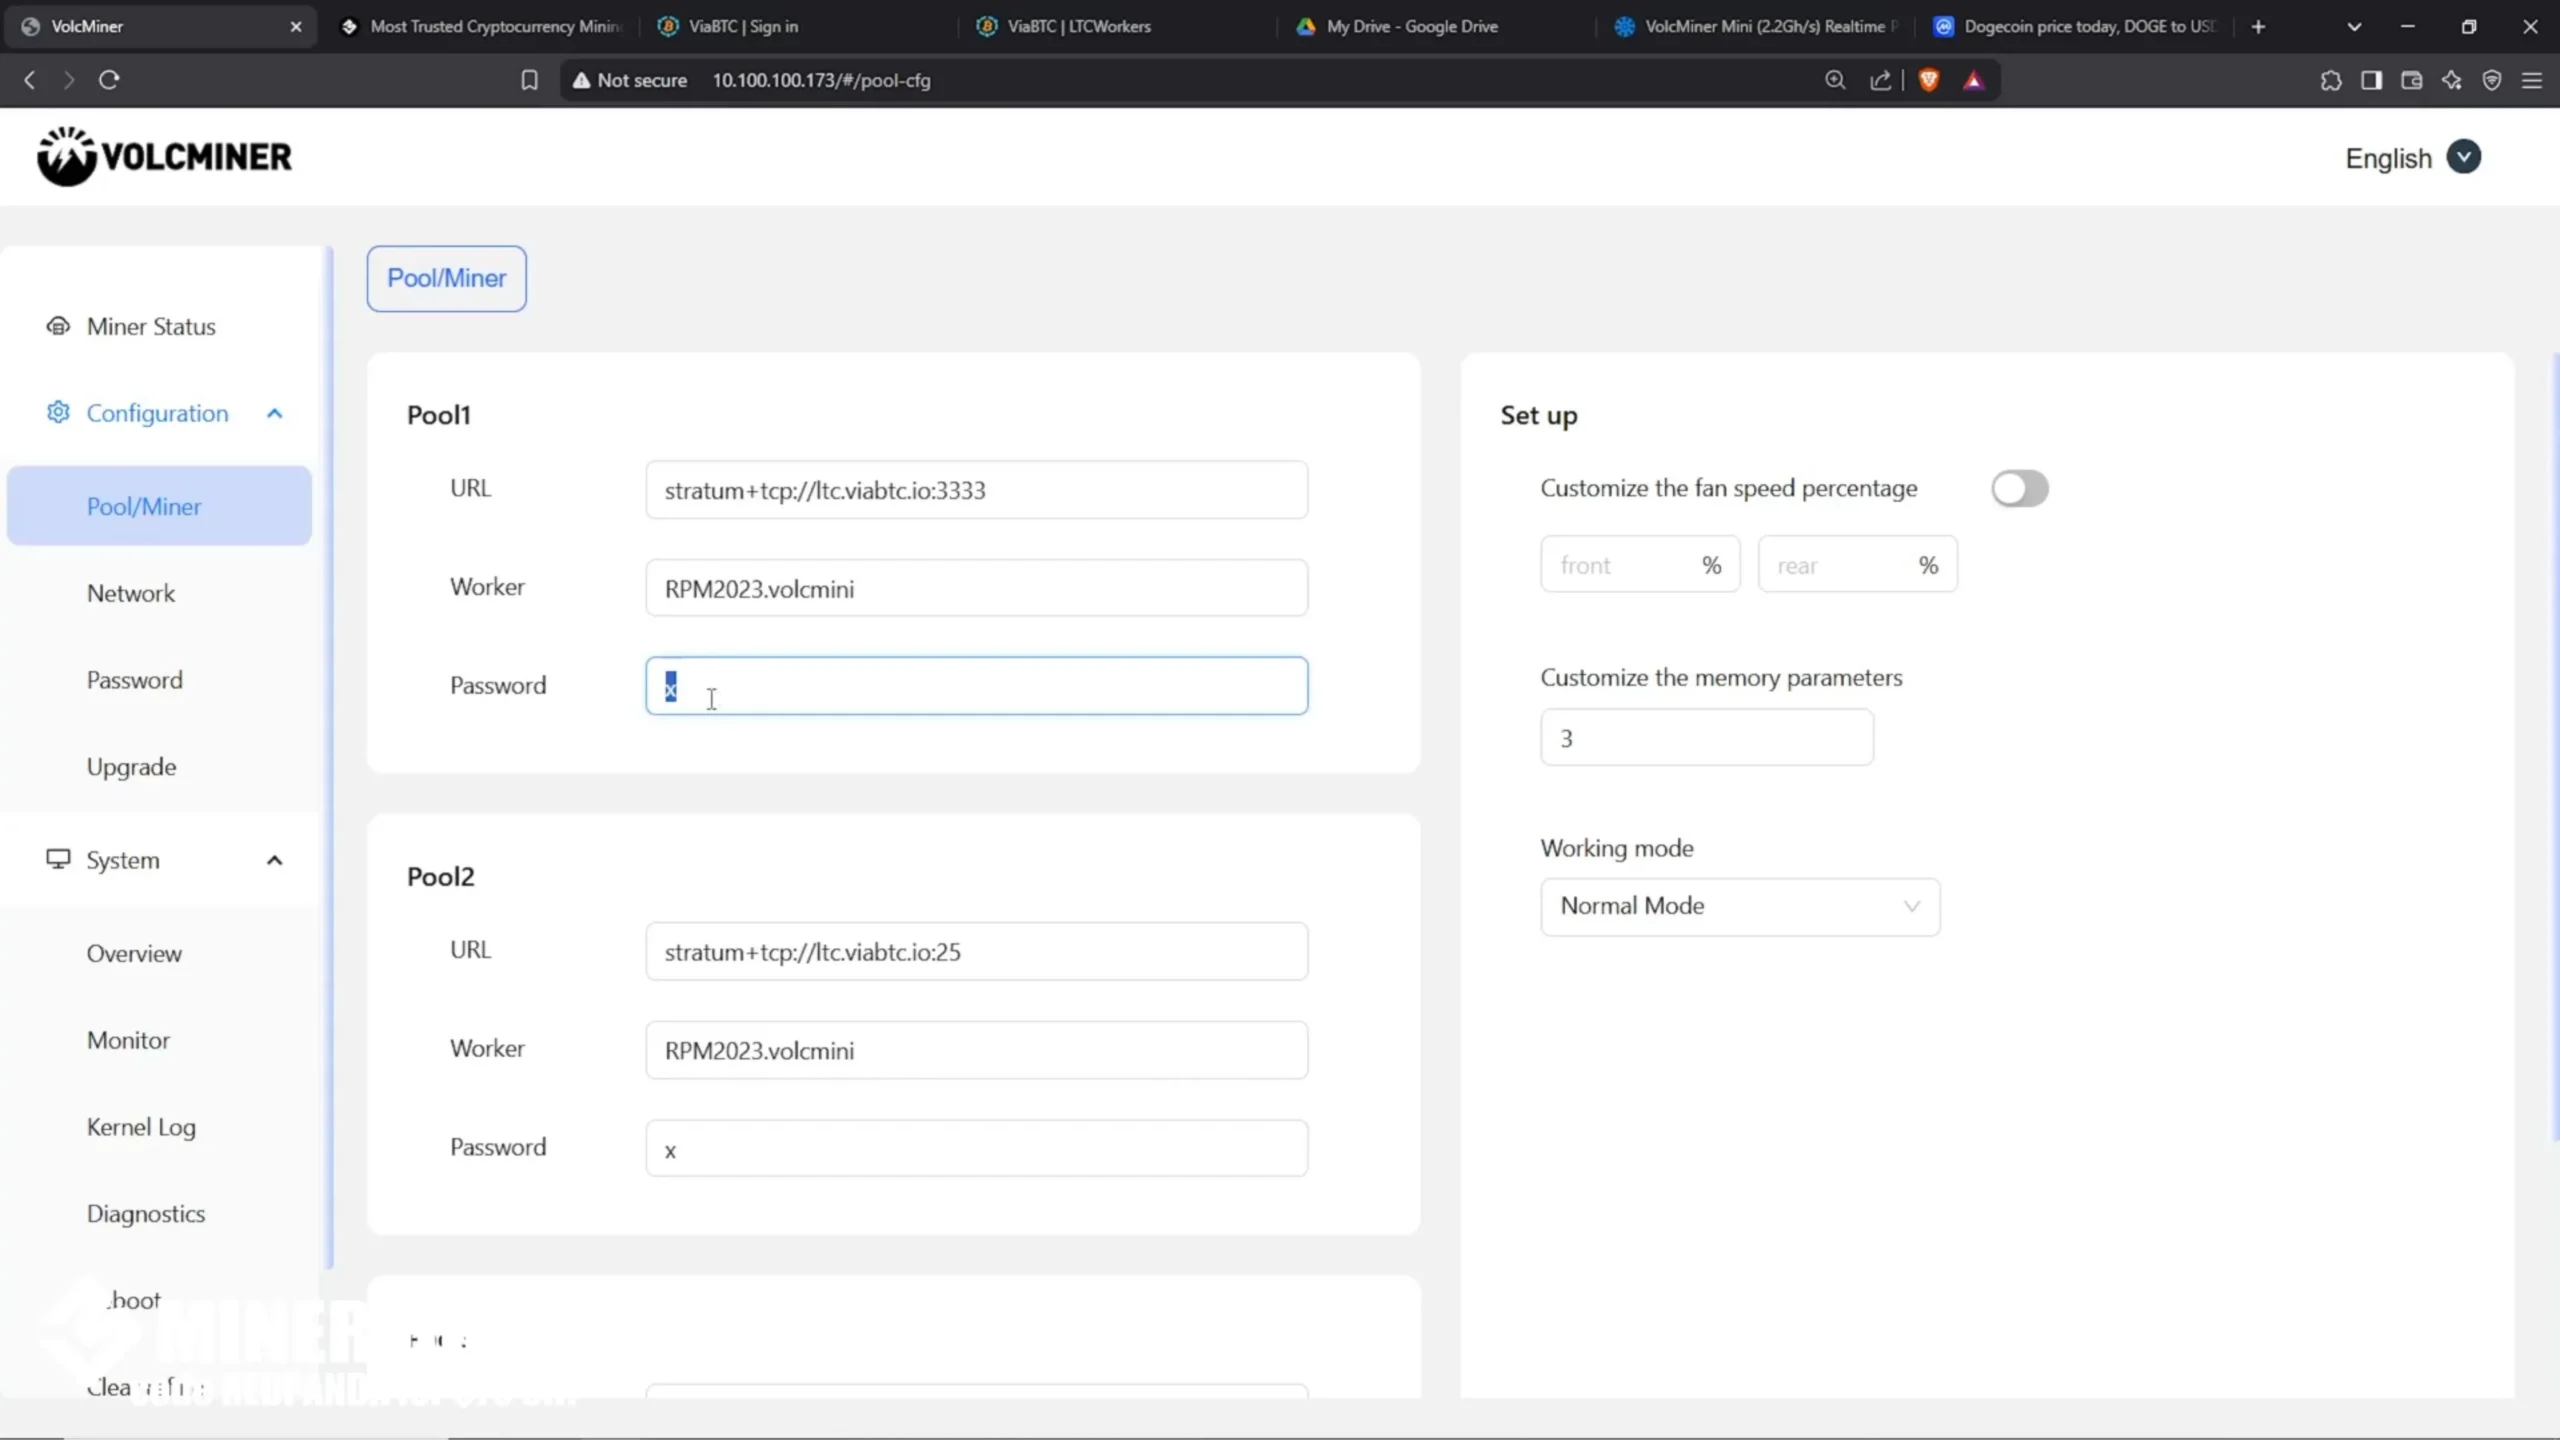The height and width of the screenshot is (1440, 2560).
Task: Switch to the Most Trusted Cryptocurrency Mining tab
Action: click(483, 27)
